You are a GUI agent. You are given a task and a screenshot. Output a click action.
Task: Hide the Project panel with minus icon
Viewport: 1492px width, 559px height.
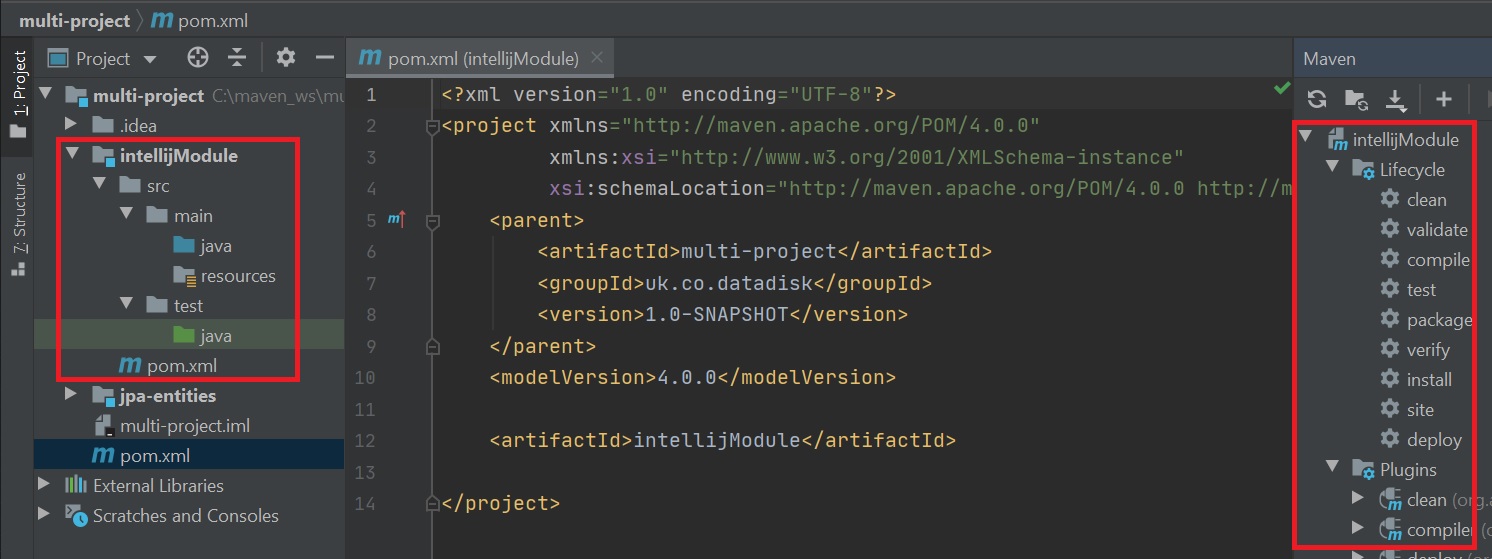click(x=324, y=58)
